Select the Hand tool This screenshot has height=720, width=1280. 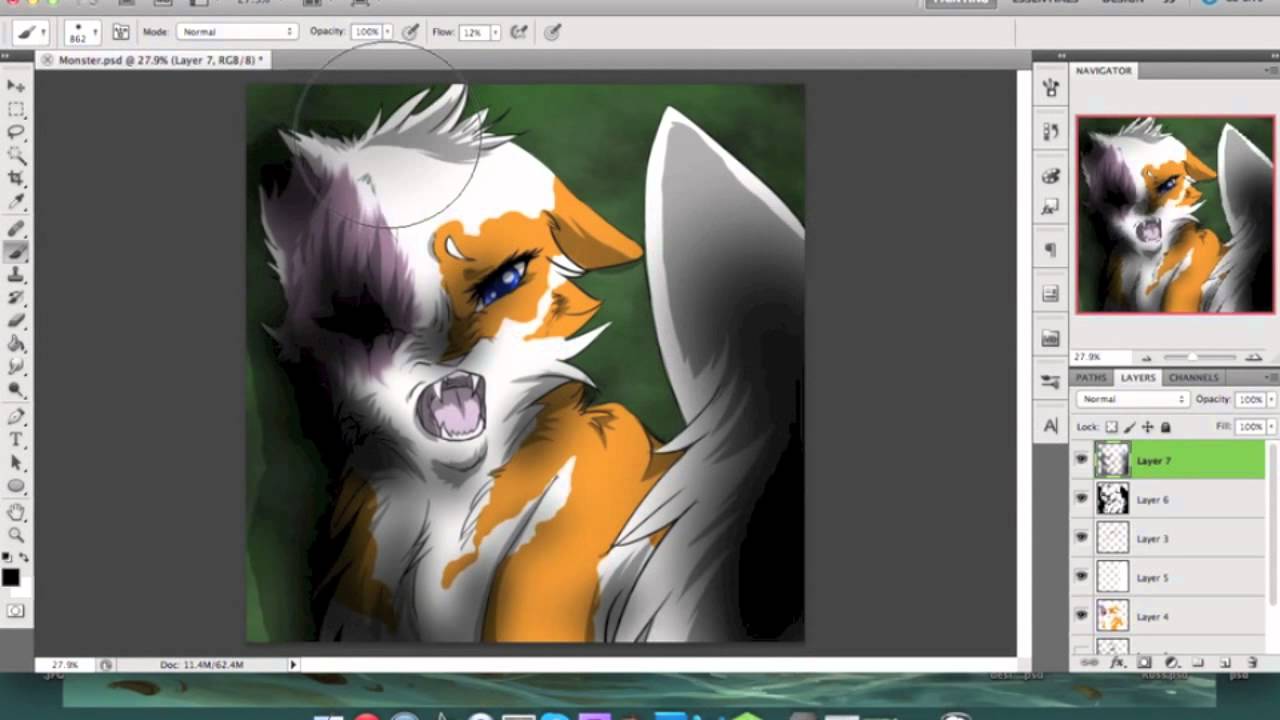click(x=16, y=512)
